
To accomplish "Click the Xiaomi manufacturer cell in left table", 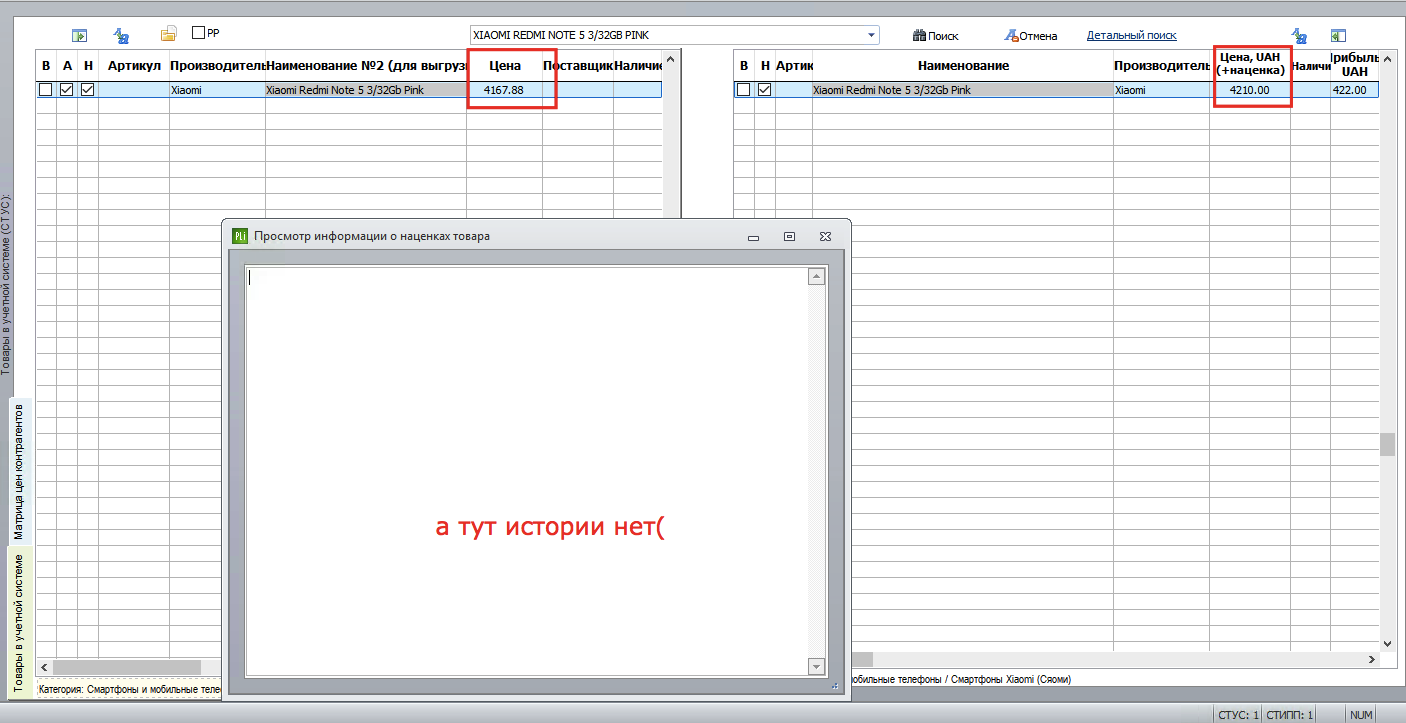I will 217,90.
